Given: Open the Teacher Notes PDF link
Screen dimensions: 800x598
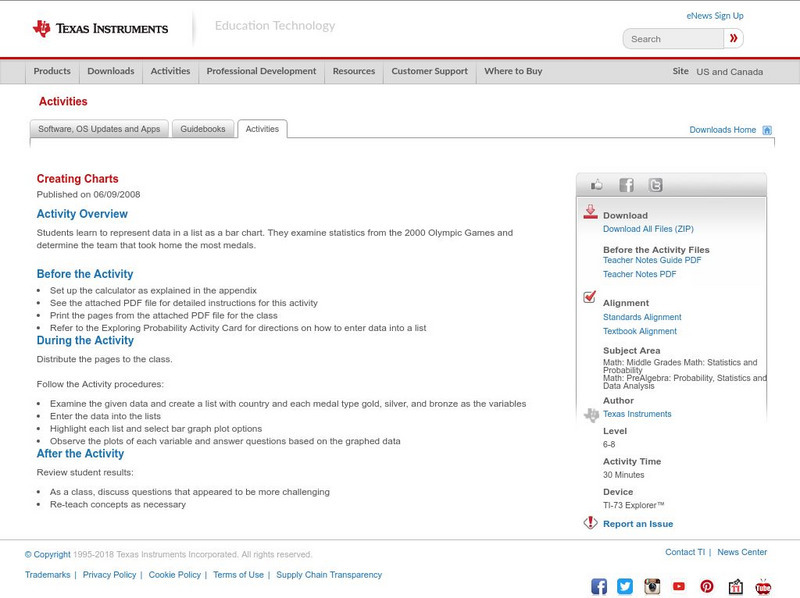Looking at the screenshot, I should (639, 275).
